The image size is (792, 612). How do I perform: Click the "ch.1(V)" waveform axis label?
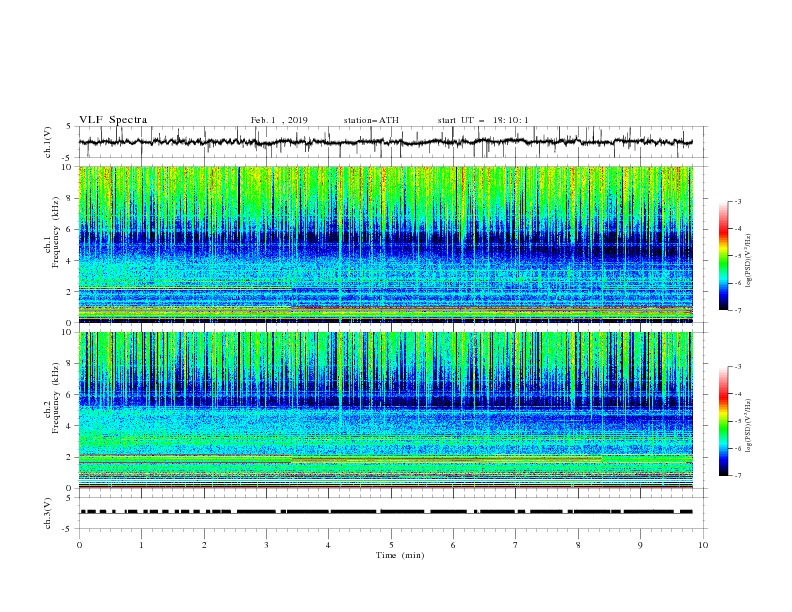(x=48, y=142)
